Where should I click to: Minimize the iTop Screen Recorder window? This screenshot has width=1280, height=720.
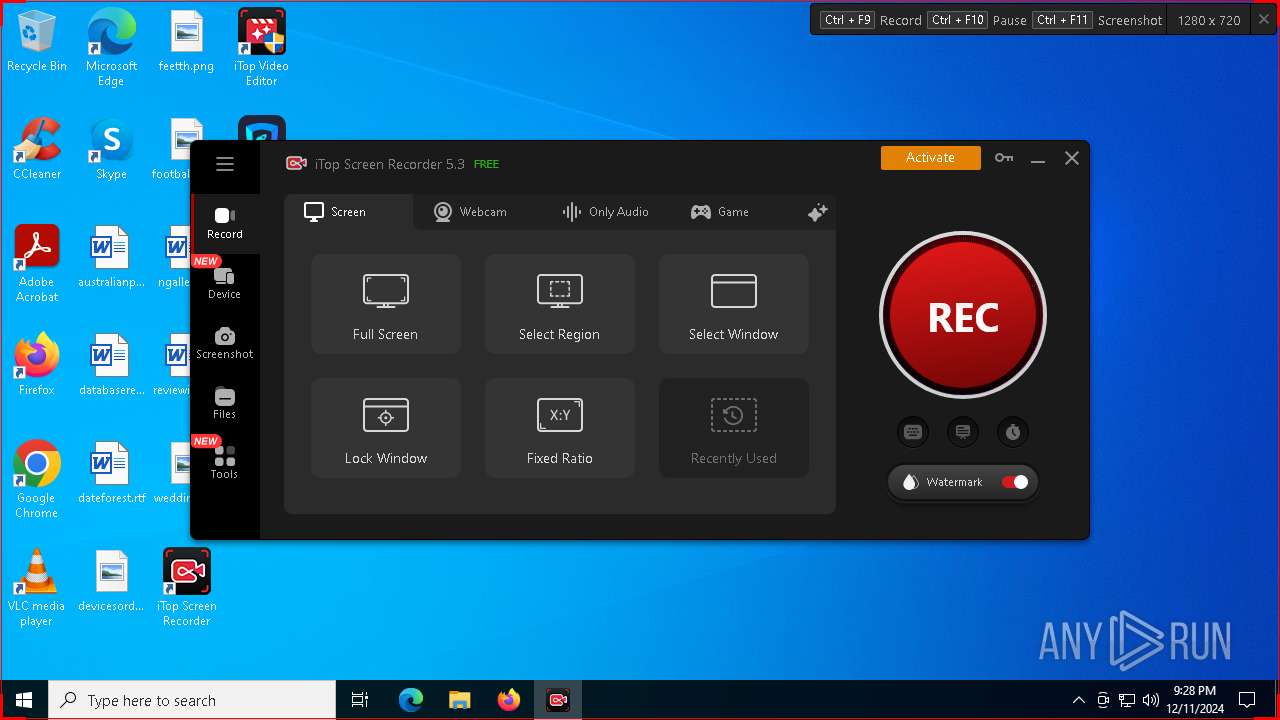point(1038,159)
